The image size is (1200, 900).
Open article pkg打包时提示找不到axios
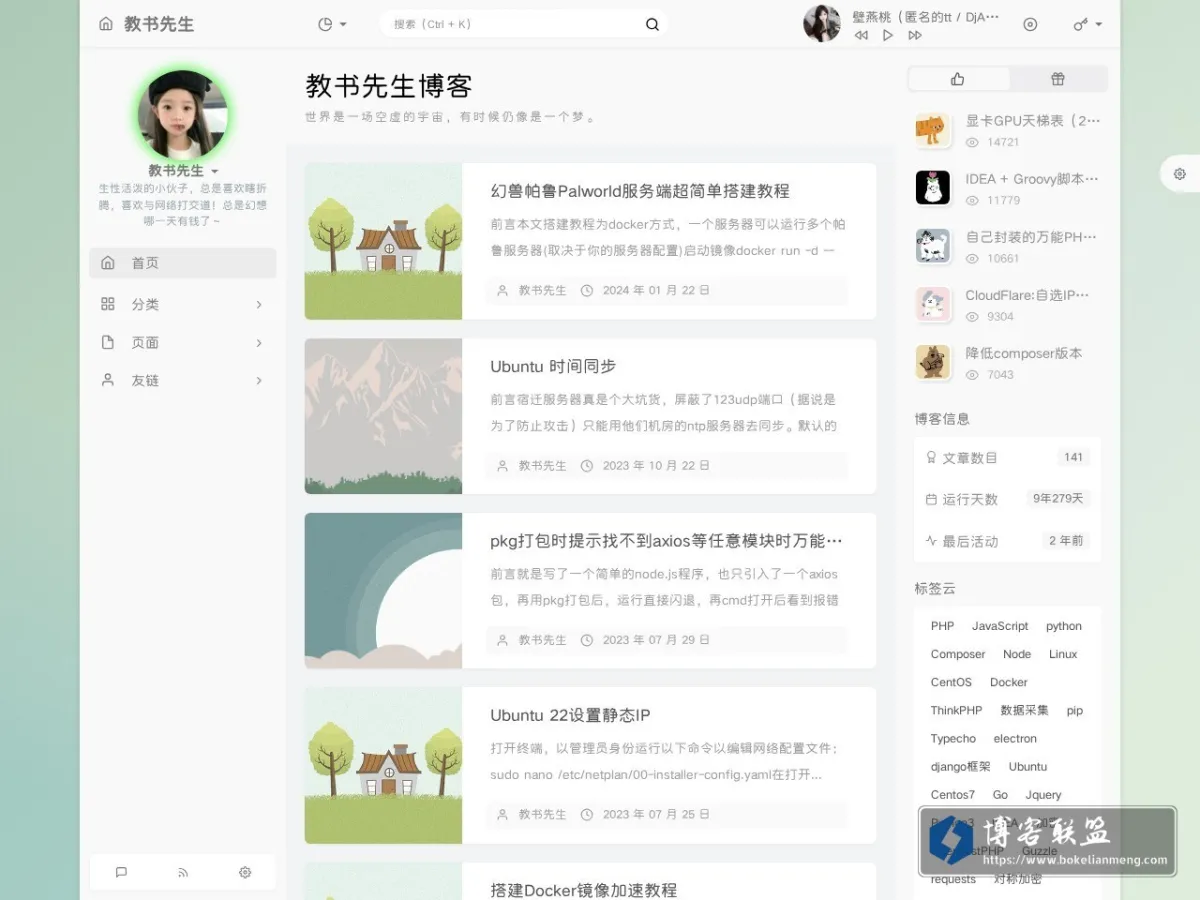(x=666, y=541)
